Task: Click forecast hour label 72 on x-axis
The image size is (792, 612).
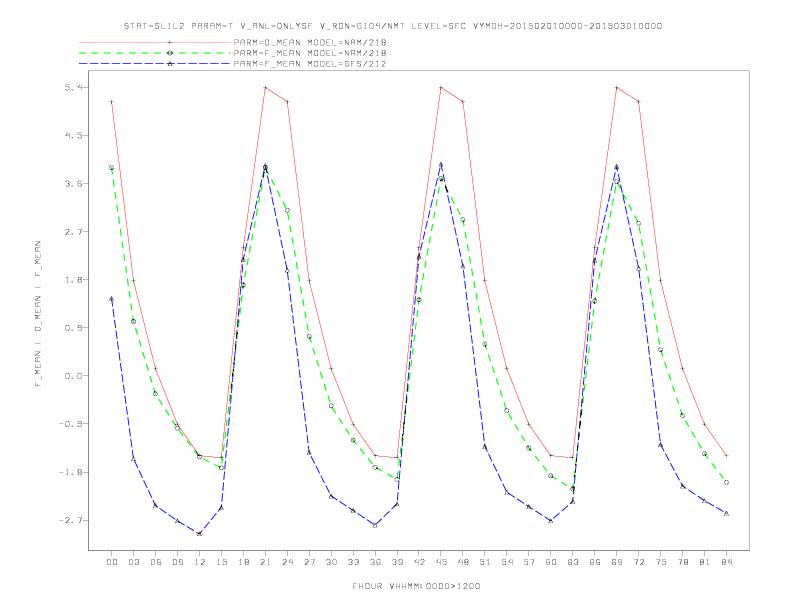Action: pyautogui.click(x=639, y=562)
